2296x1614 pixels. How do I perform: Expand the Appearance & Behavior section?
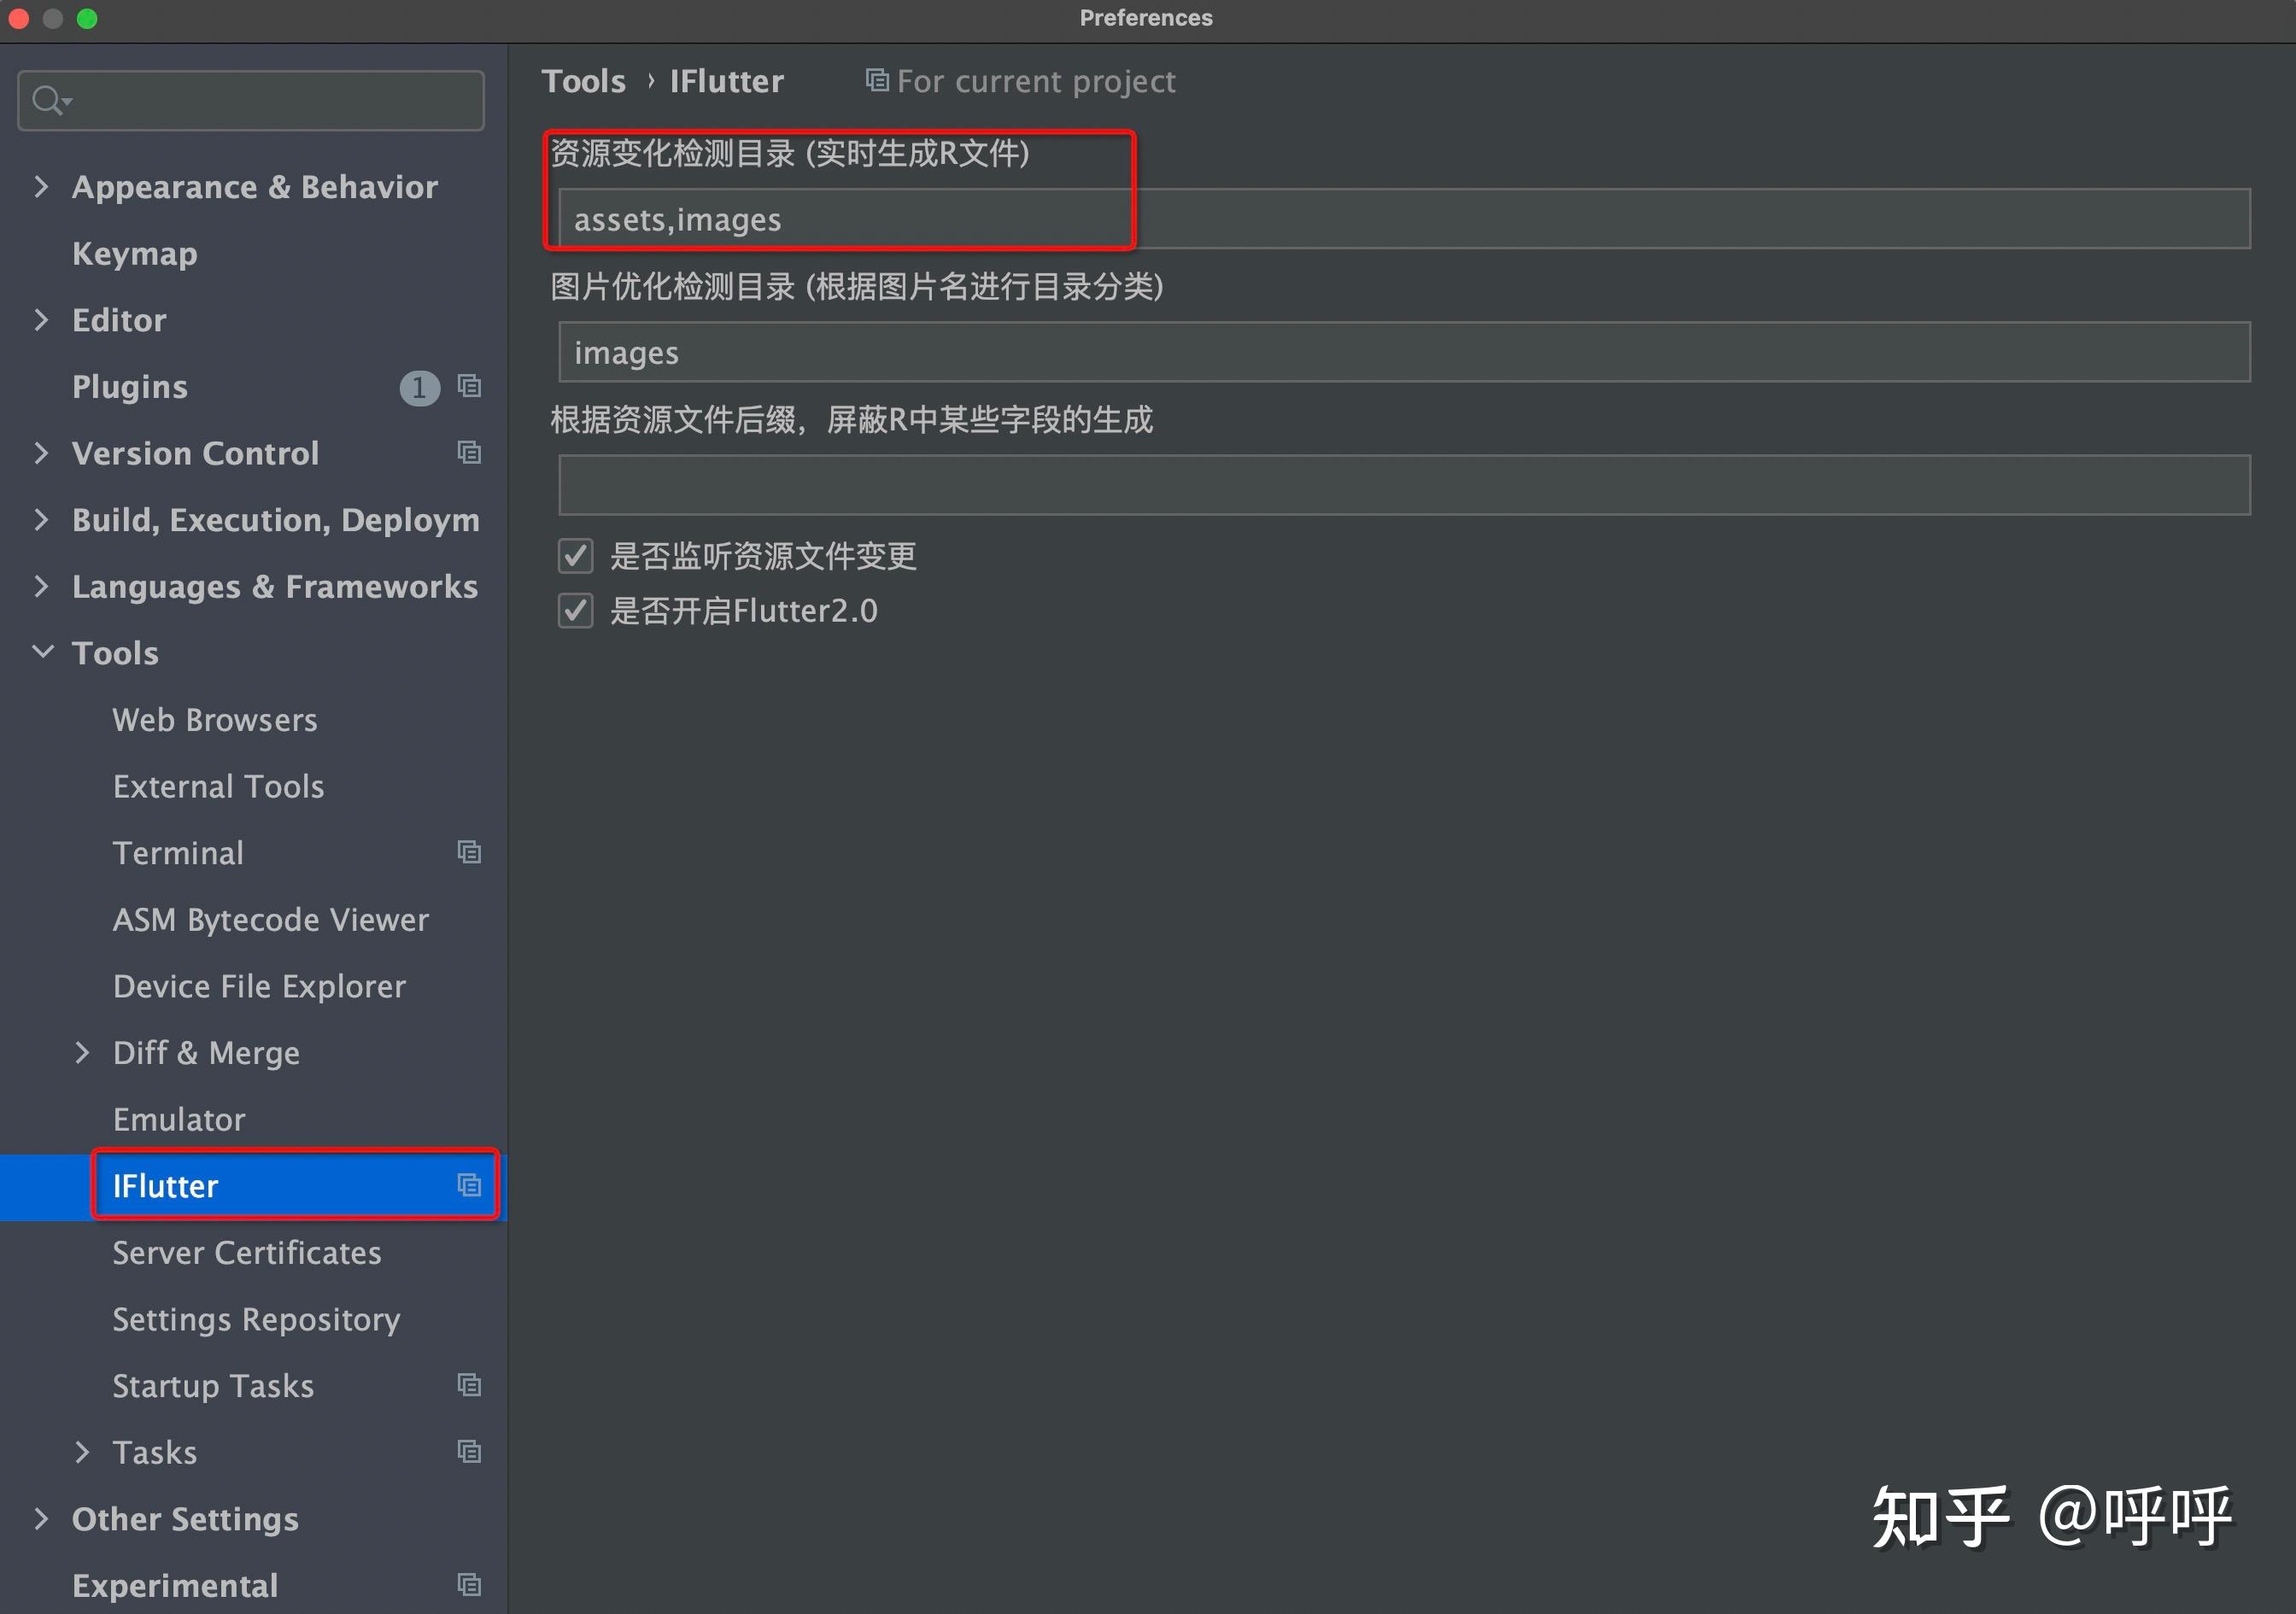point(41,186)
